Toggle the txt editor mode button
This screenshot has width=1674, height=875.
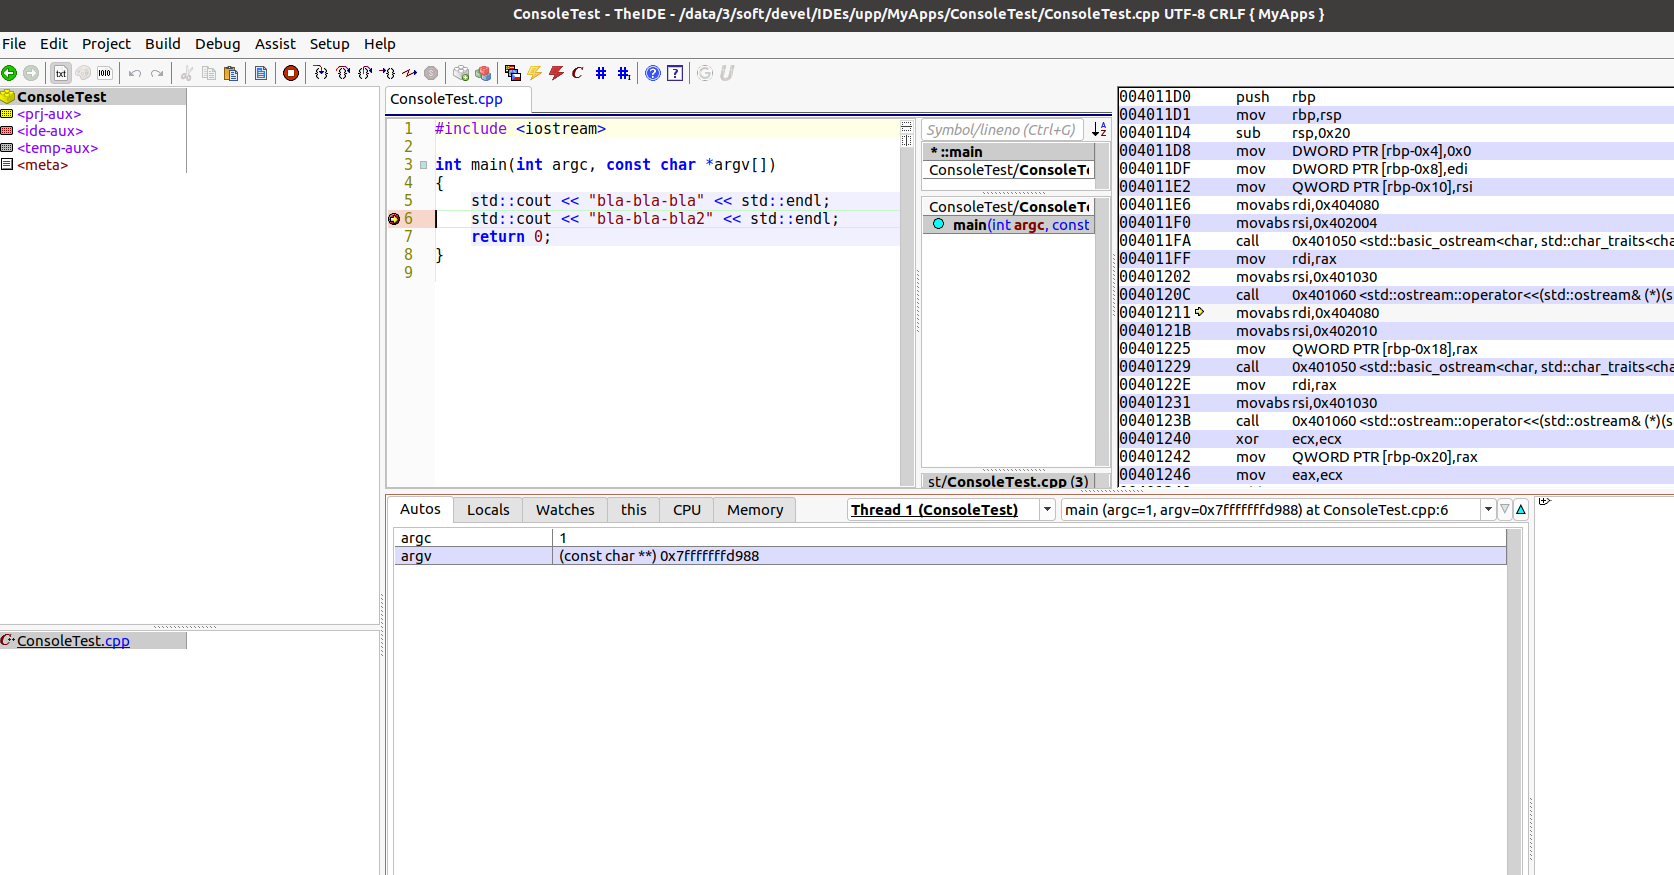pyautogui.click(x=61, y=73)
